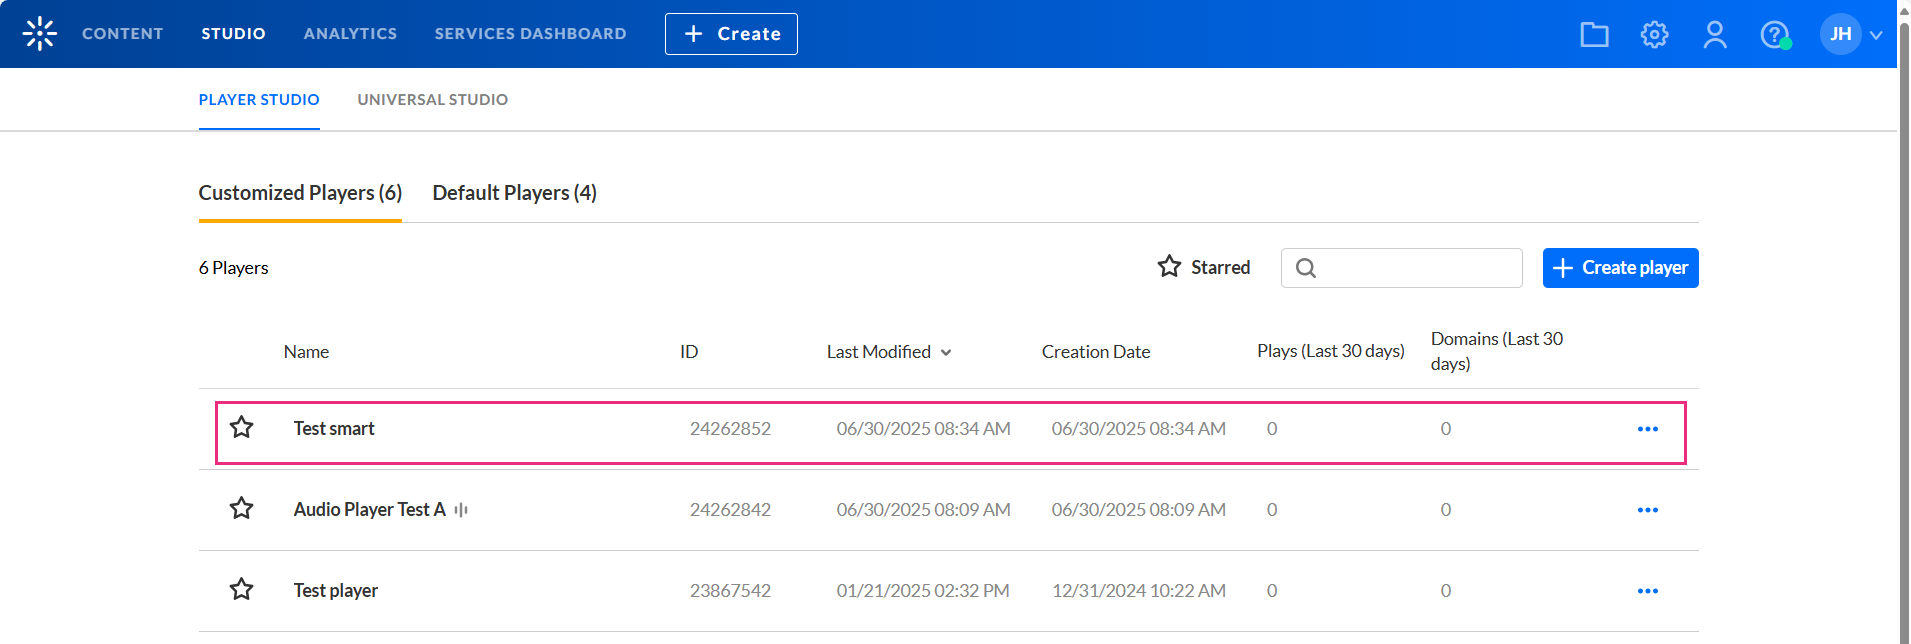The width and height of the screenshot is (1911, 644).
Task: Star the Test smart player
Action: (x=242, y=428)
